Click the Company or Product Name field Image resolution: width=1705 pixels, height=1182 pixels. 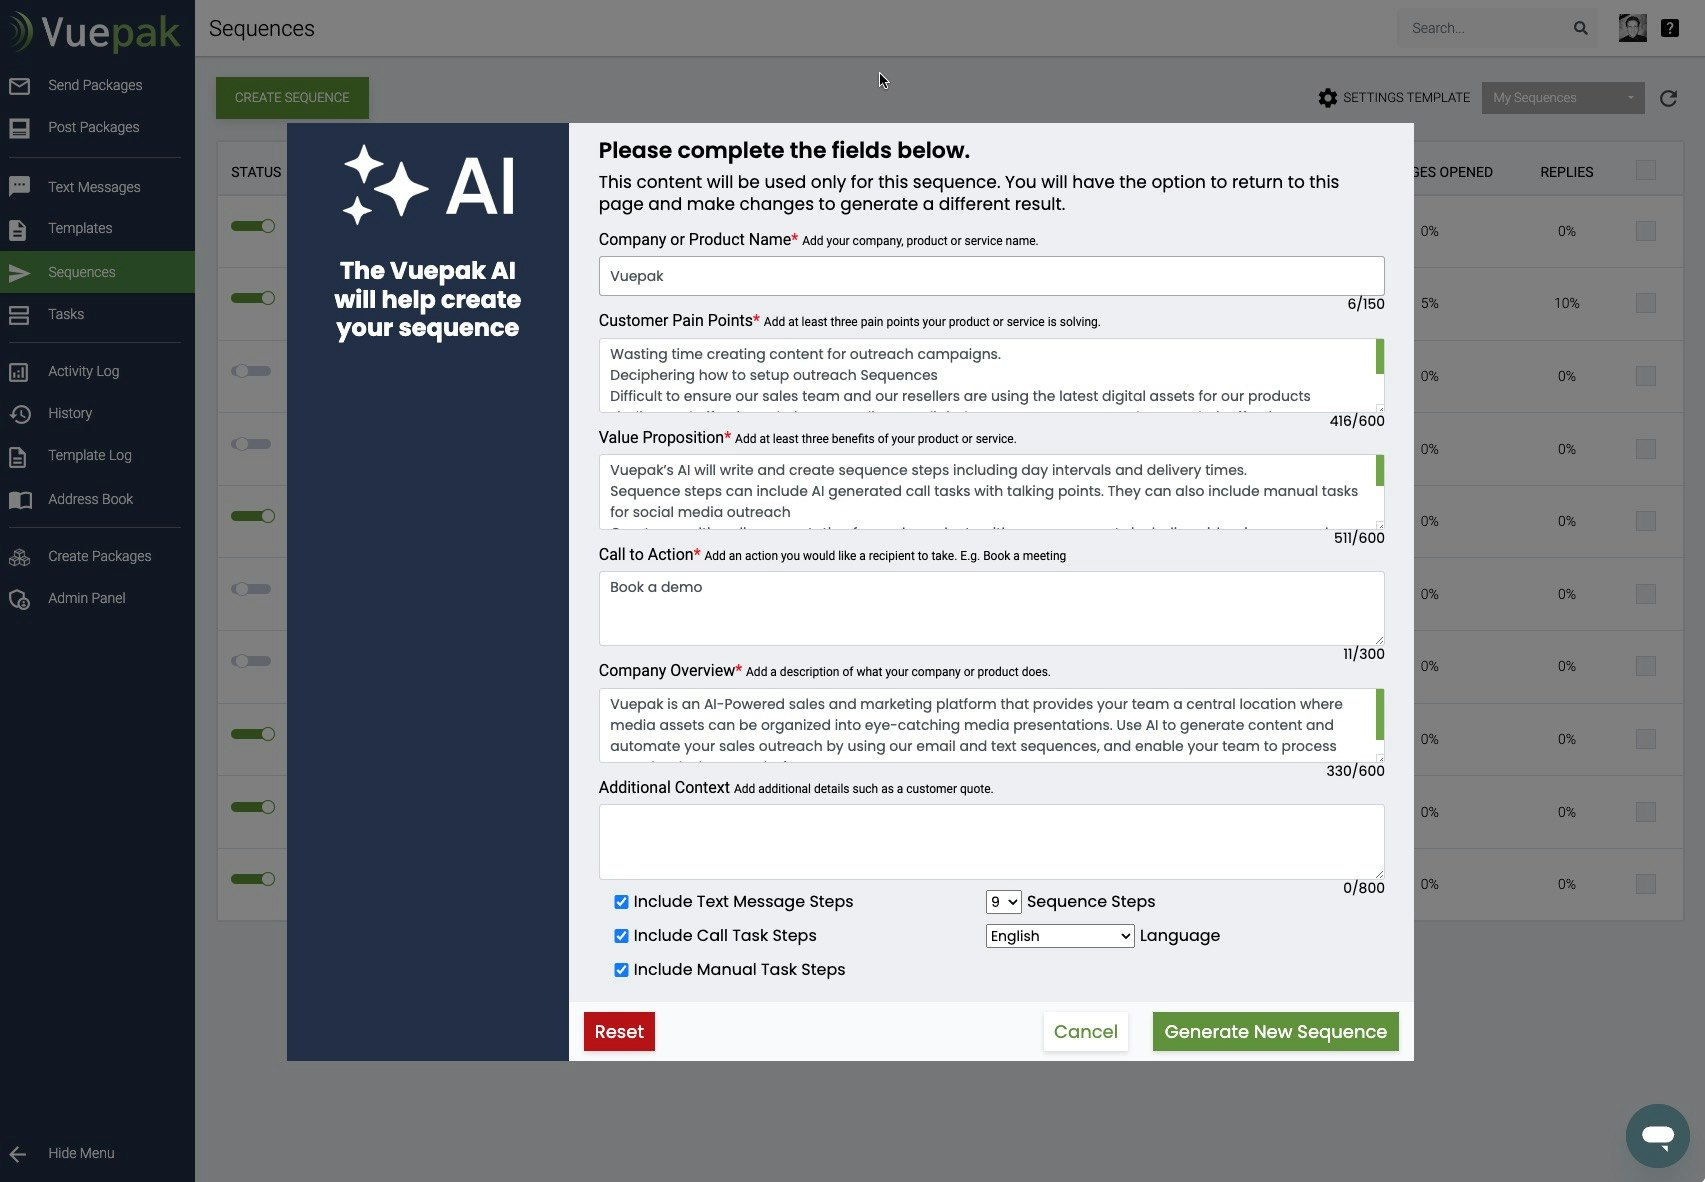pyautogui.click(x=991, y=276)
